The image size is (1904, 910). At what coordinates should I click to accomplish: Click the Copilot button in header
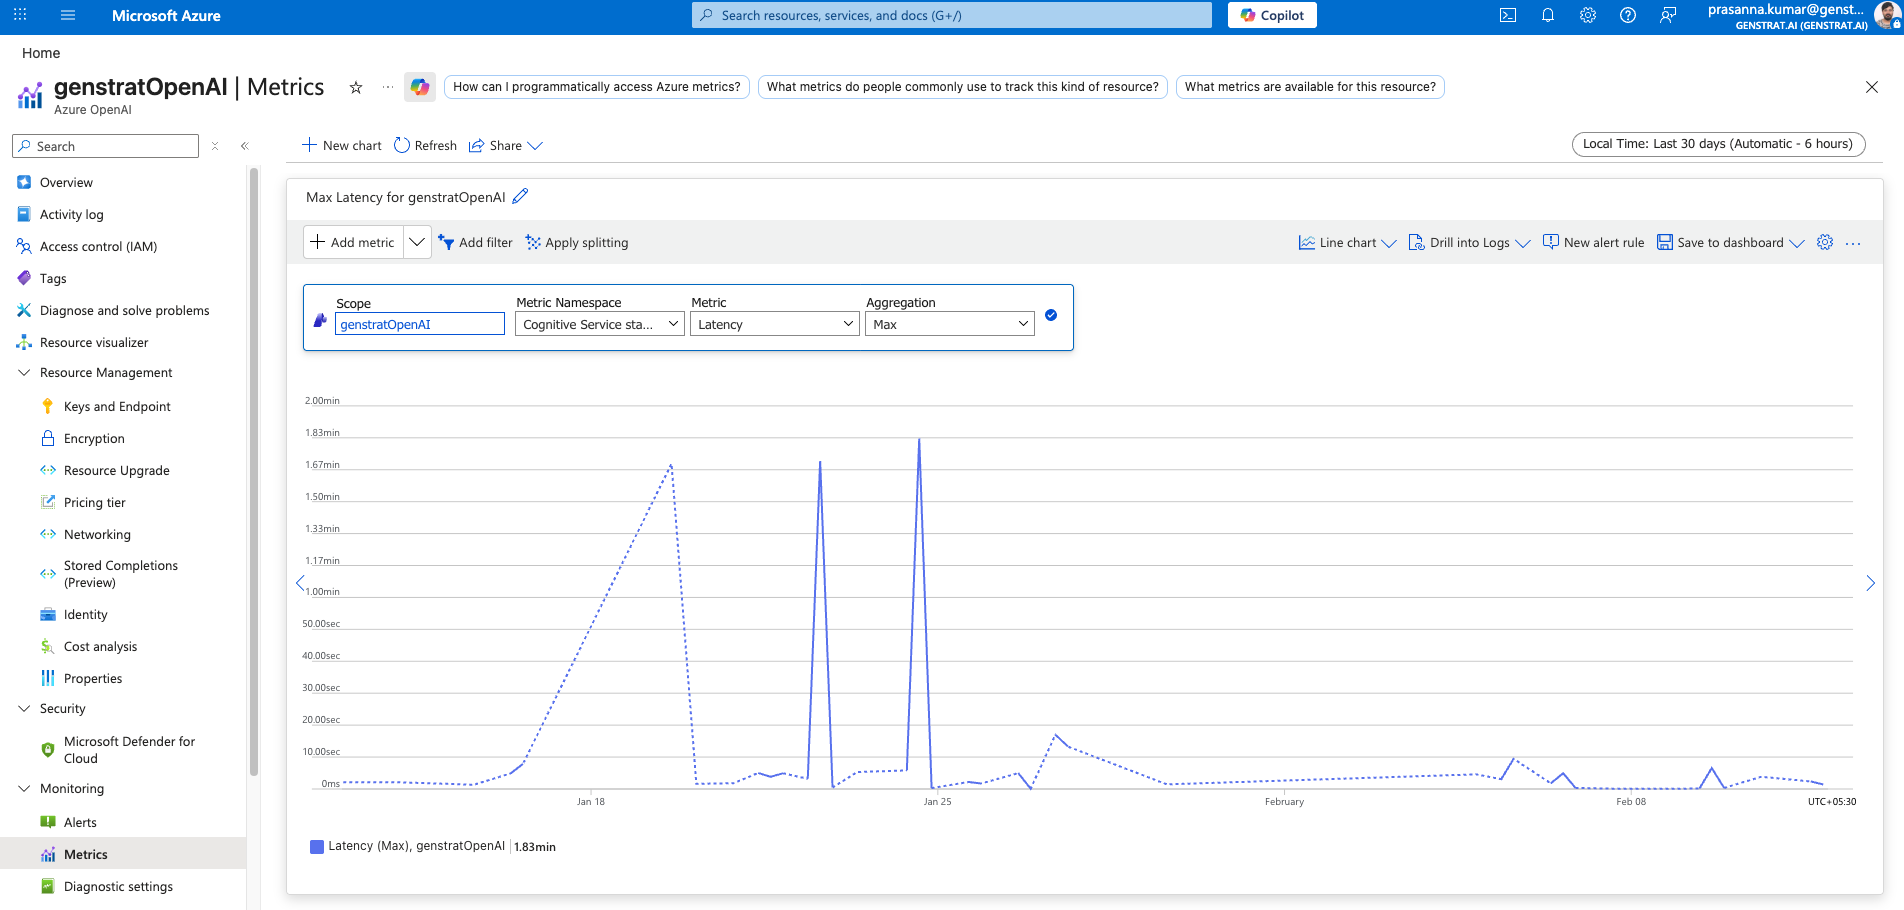pyautogui.click(x=1272, y=15)
